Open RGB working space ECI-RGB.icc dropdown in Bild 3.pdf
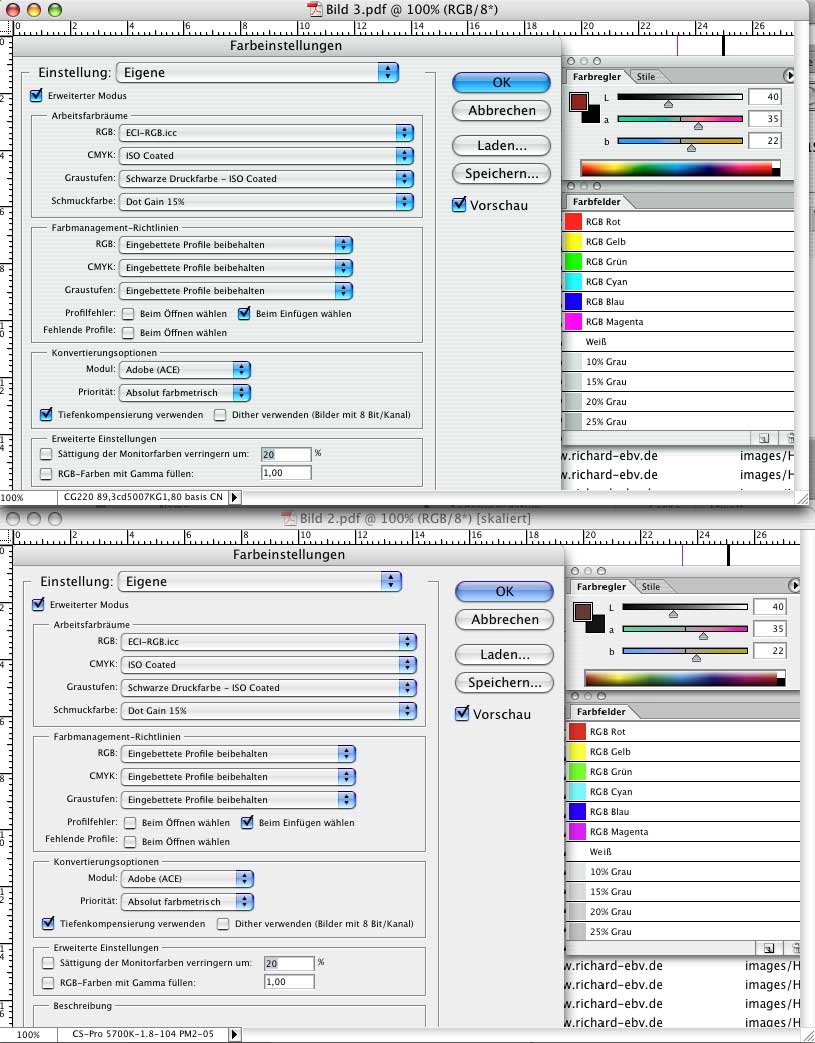Image resolution: width=815 pixels, height=1043 pixels. pos(266,132)
